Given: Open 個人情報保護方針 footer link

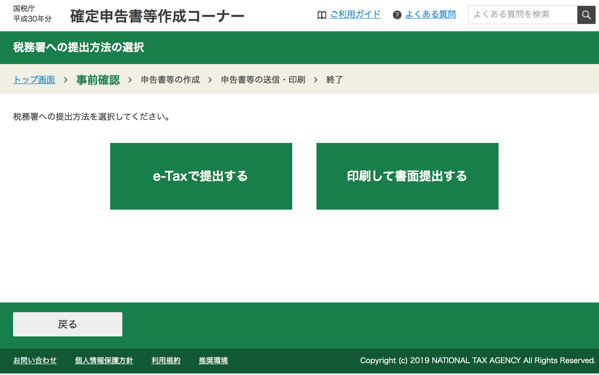Looking at the screenshot, I should [x=104, y=360].
